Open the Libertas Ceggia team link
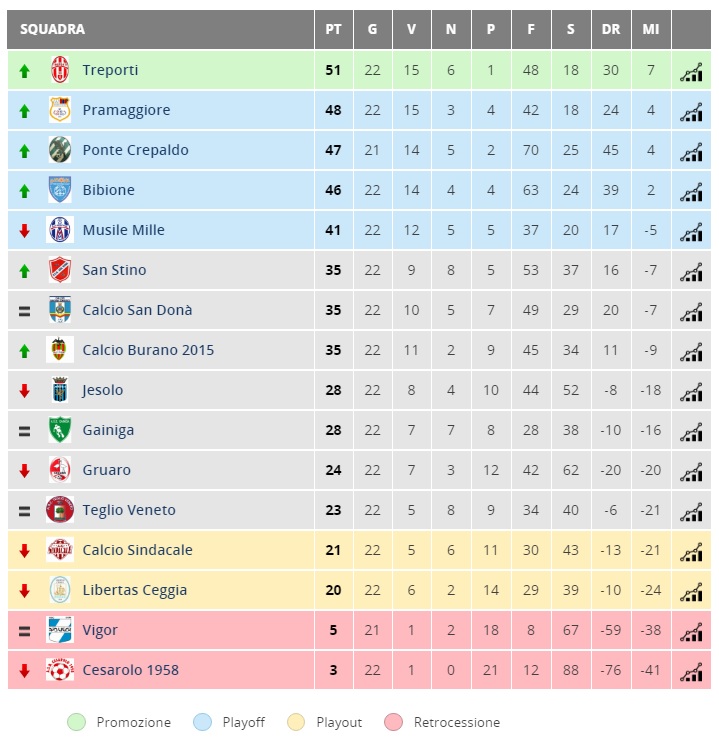 (x=134, y=590)
